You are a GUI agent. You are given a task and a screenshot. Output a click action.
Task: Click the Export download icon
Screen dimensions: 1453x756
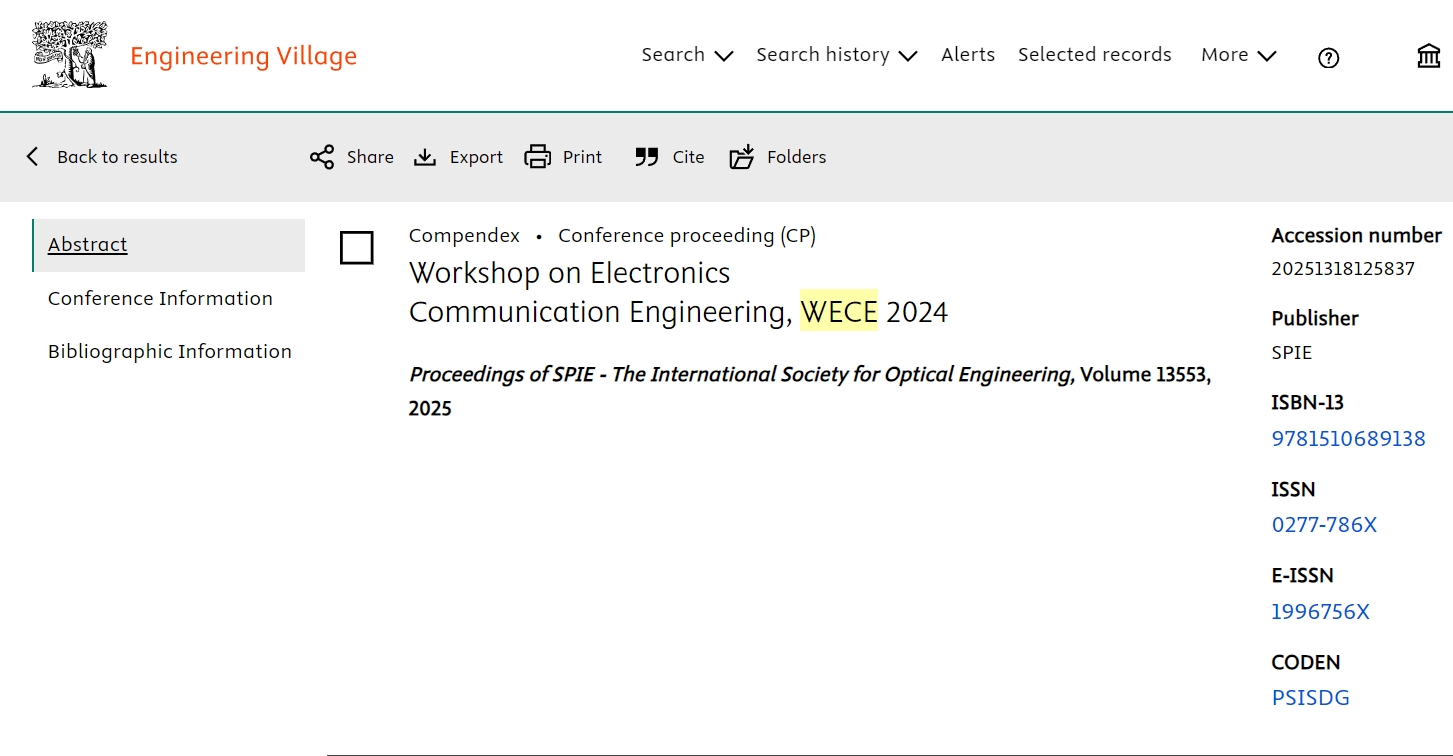[425, 157]
